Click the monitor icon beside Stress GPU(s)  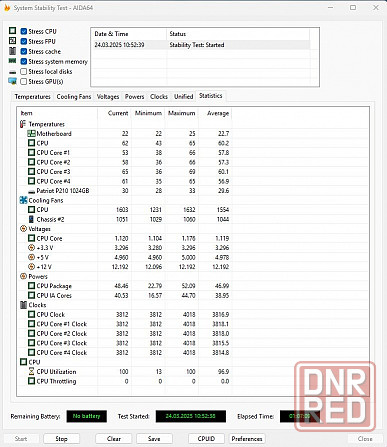click(12, 81)
